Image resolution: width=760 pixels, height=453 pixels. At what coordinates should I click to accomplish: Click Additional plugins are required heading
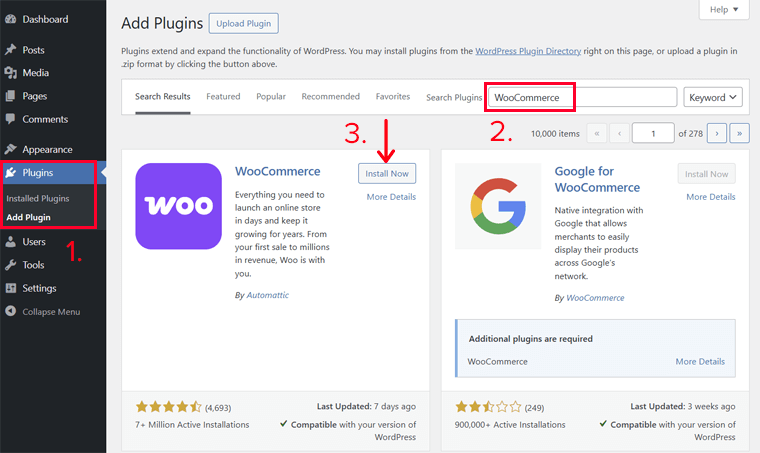tap(531, 339)
